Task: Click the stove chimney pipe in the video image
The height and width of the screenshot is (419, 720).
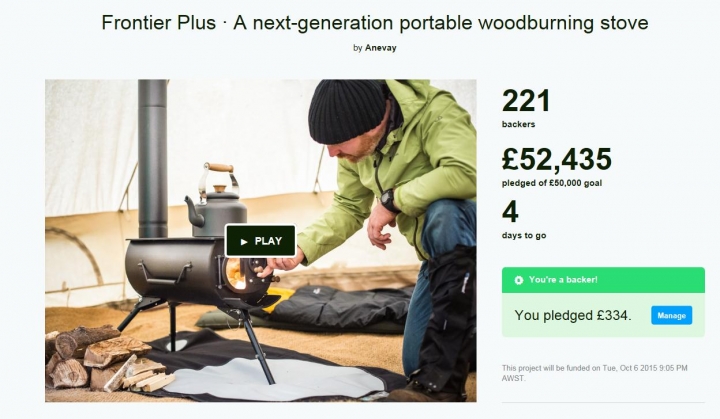Action: click(x=153, y=159)
